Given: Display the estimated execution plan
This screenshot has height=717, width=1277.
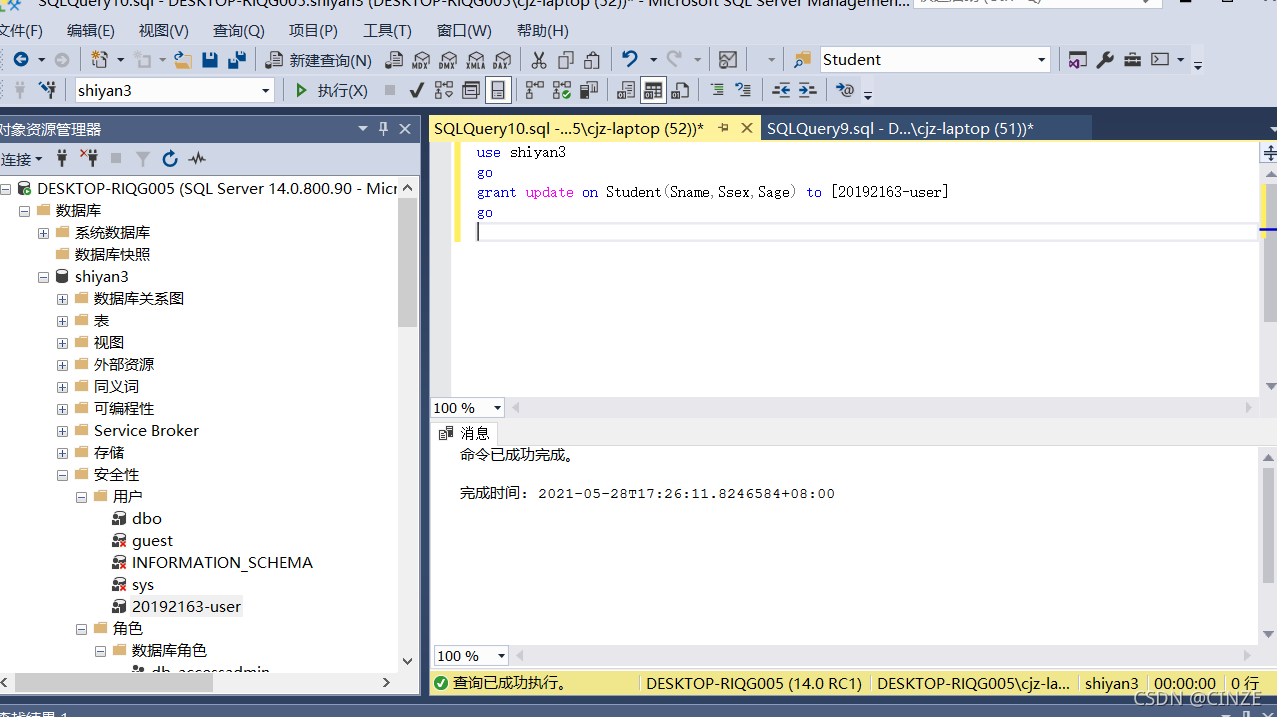Looking at the screenshot, I should [444, 90].
